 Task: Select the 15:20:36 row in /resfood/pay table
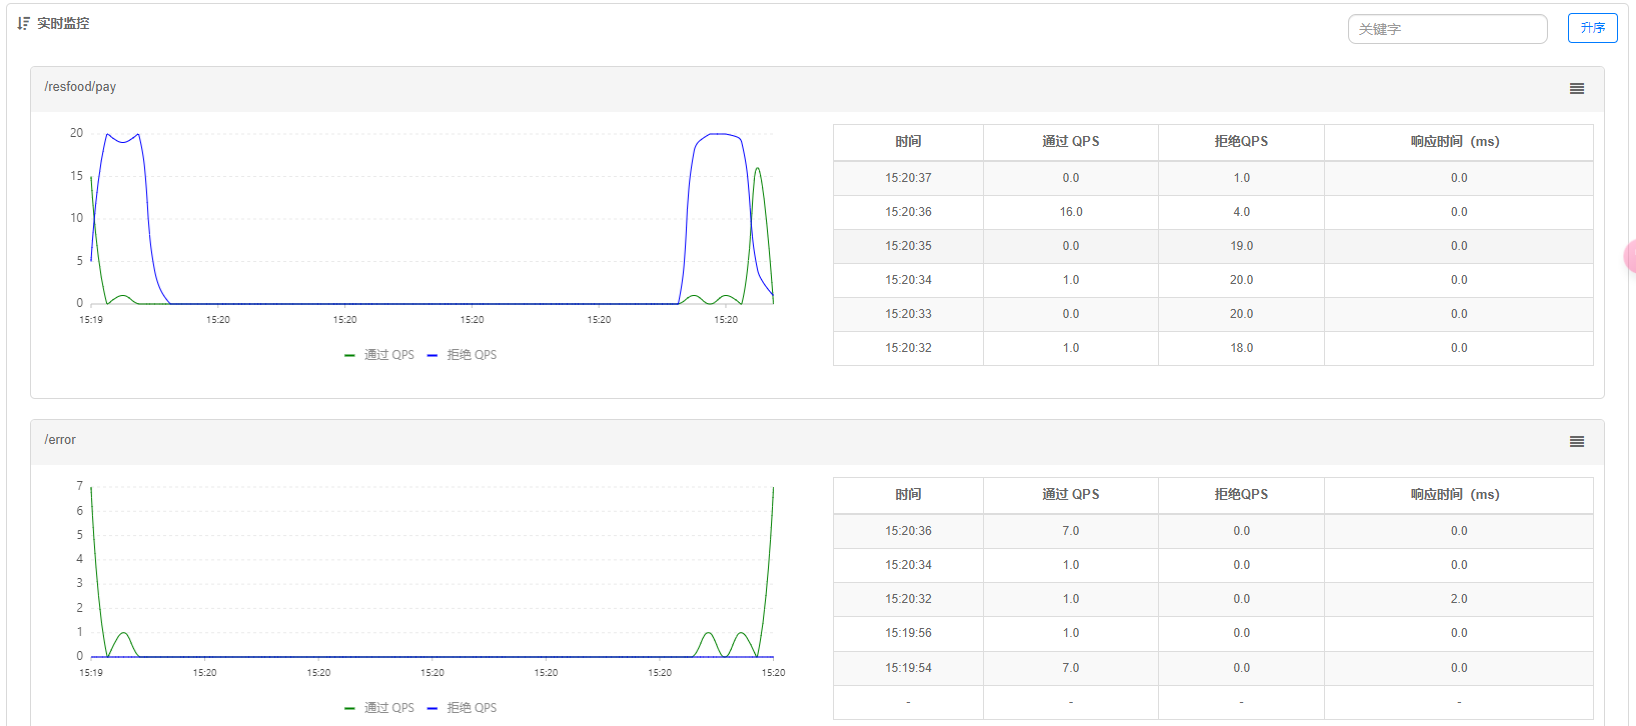[x=1213, y=212]
